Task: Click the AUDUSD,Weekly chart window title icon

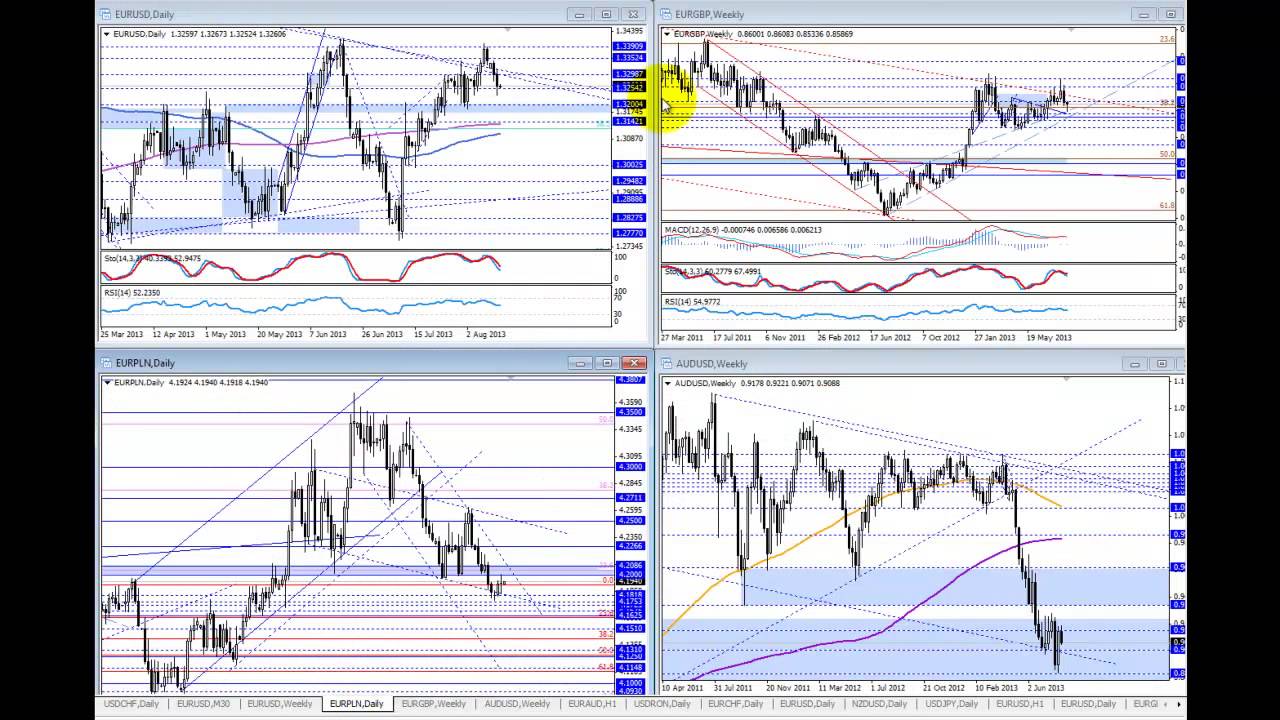Action: (666, 364)
